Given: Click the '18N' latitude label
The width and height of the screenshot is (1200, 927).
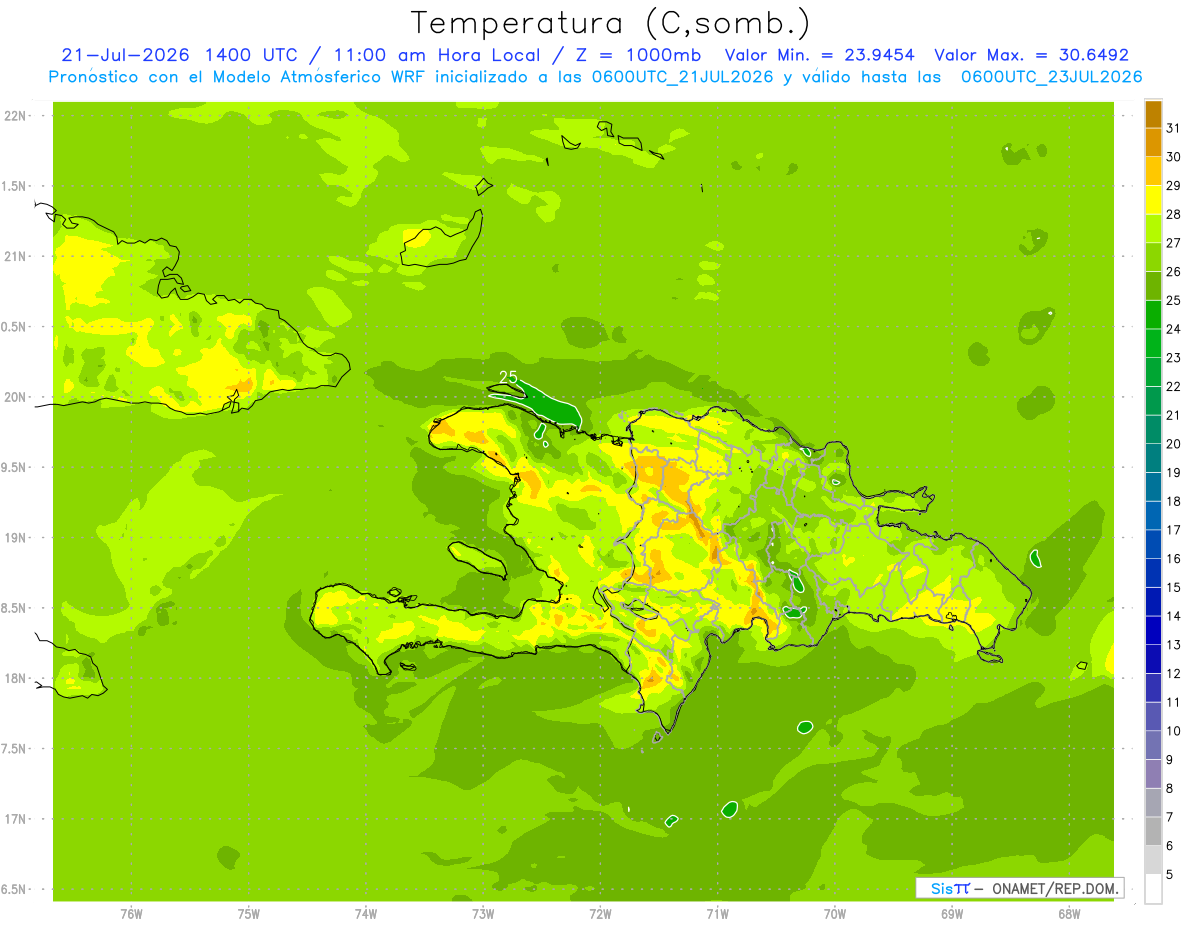Looking at the screenshot, I should coord(14,679).
